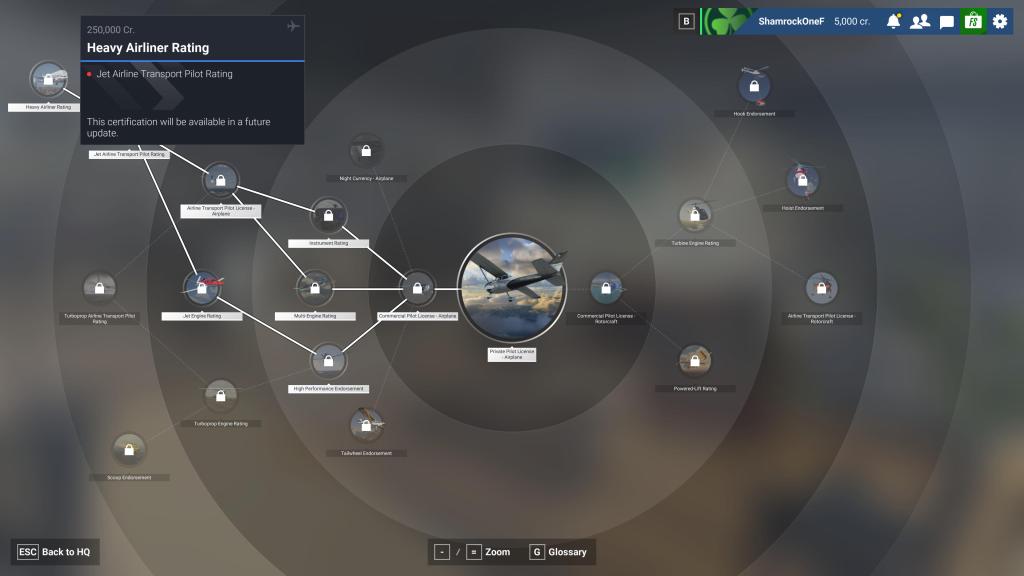This screenshot has width=1024, height=576.
Task: Select the Tailwheel Endorsement node
Action: click(x=367, y=425)
